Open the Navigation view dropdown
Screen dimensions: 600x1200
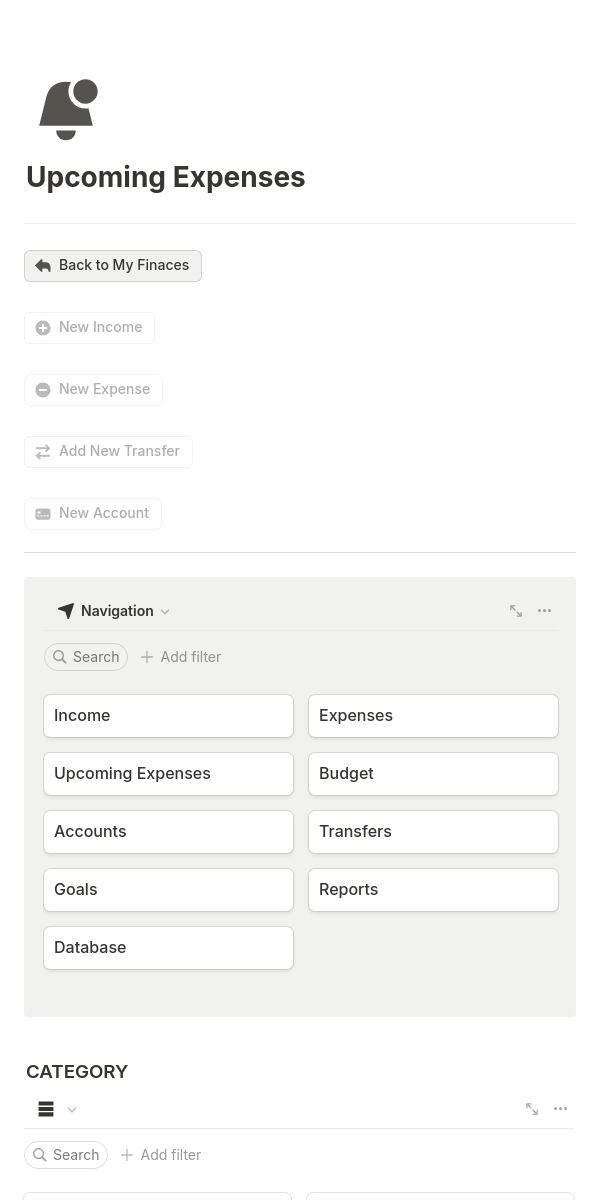(114, 611)
